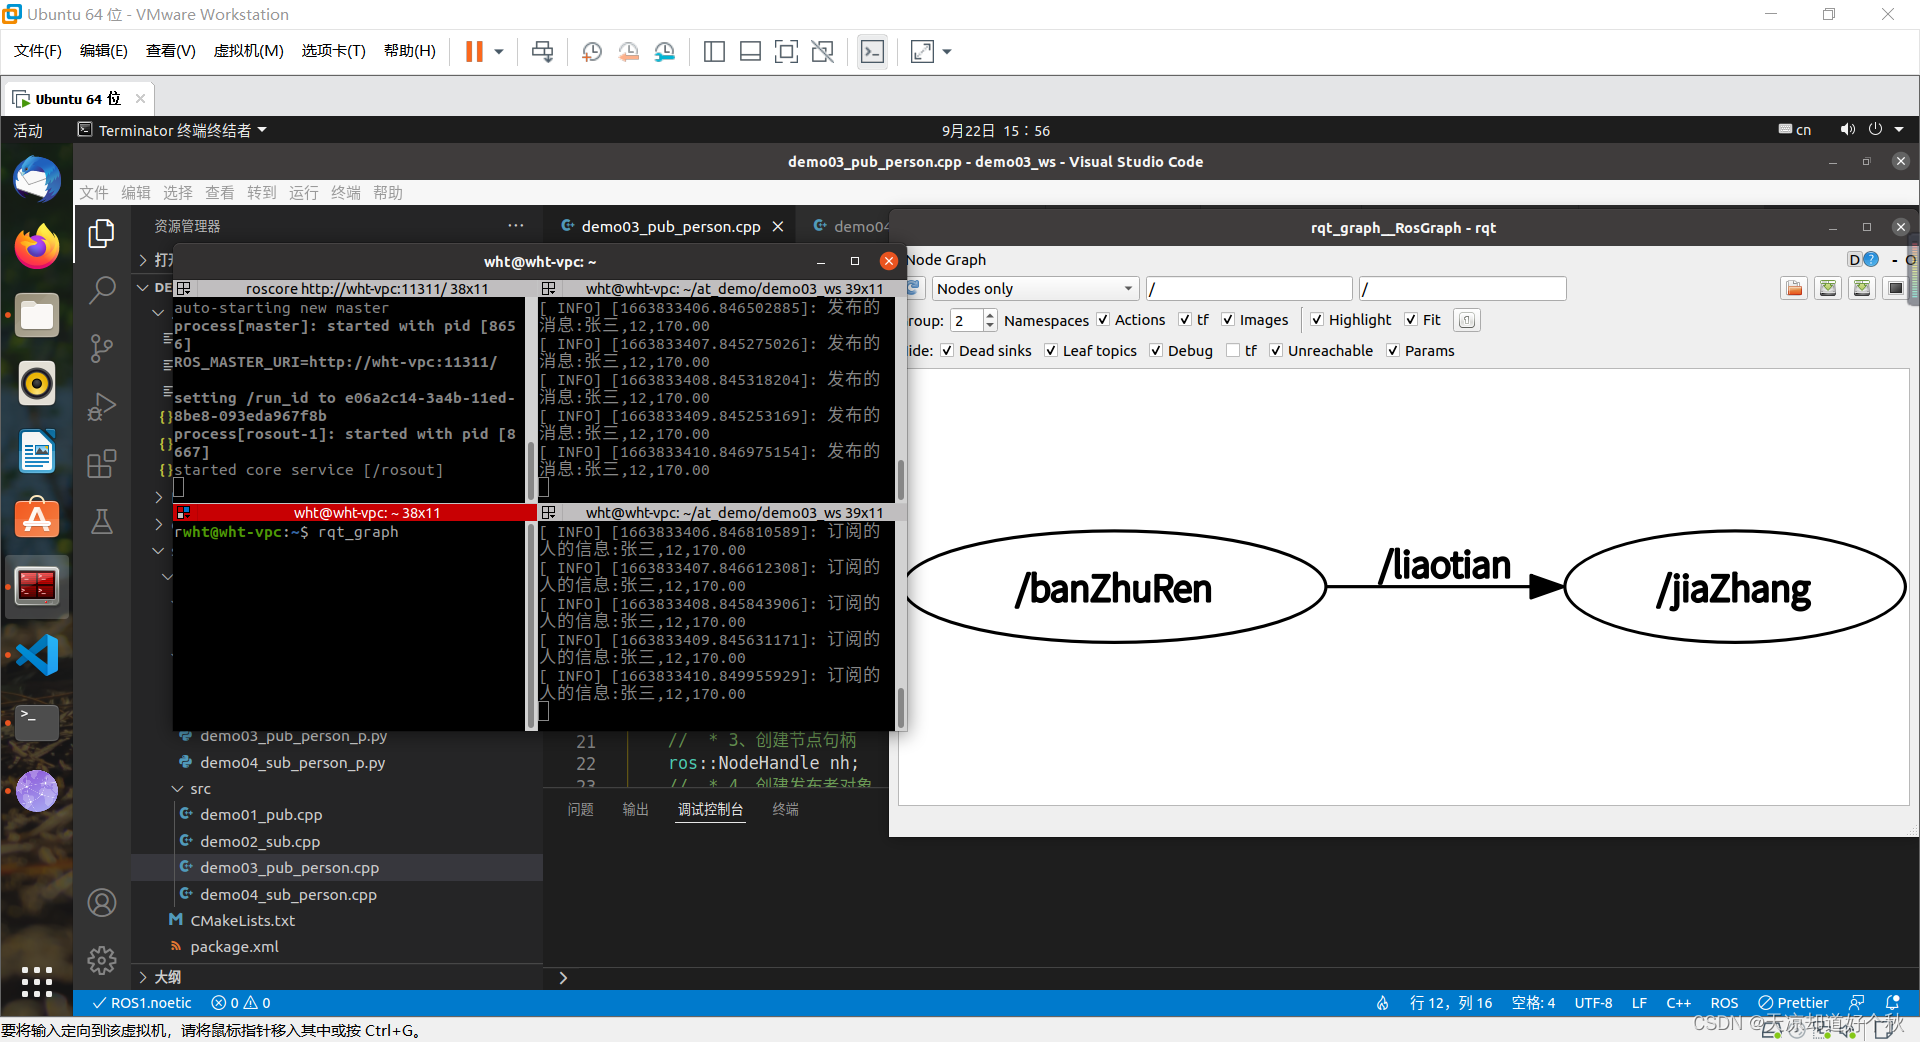Image resolution: width=1920 pixels, height=1042 pixels.
Task: Switch to 输出 panel tab
Action: click(635, 809)
